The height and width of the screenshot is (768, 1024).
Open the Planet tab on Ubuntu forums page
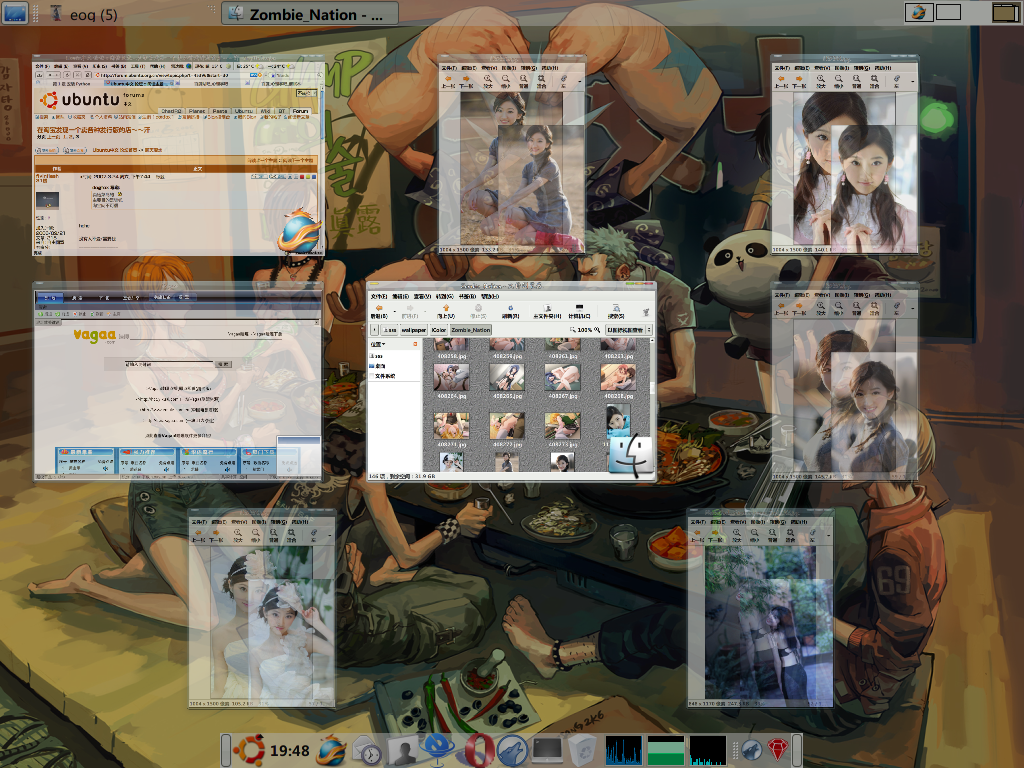tap(197, 111)
